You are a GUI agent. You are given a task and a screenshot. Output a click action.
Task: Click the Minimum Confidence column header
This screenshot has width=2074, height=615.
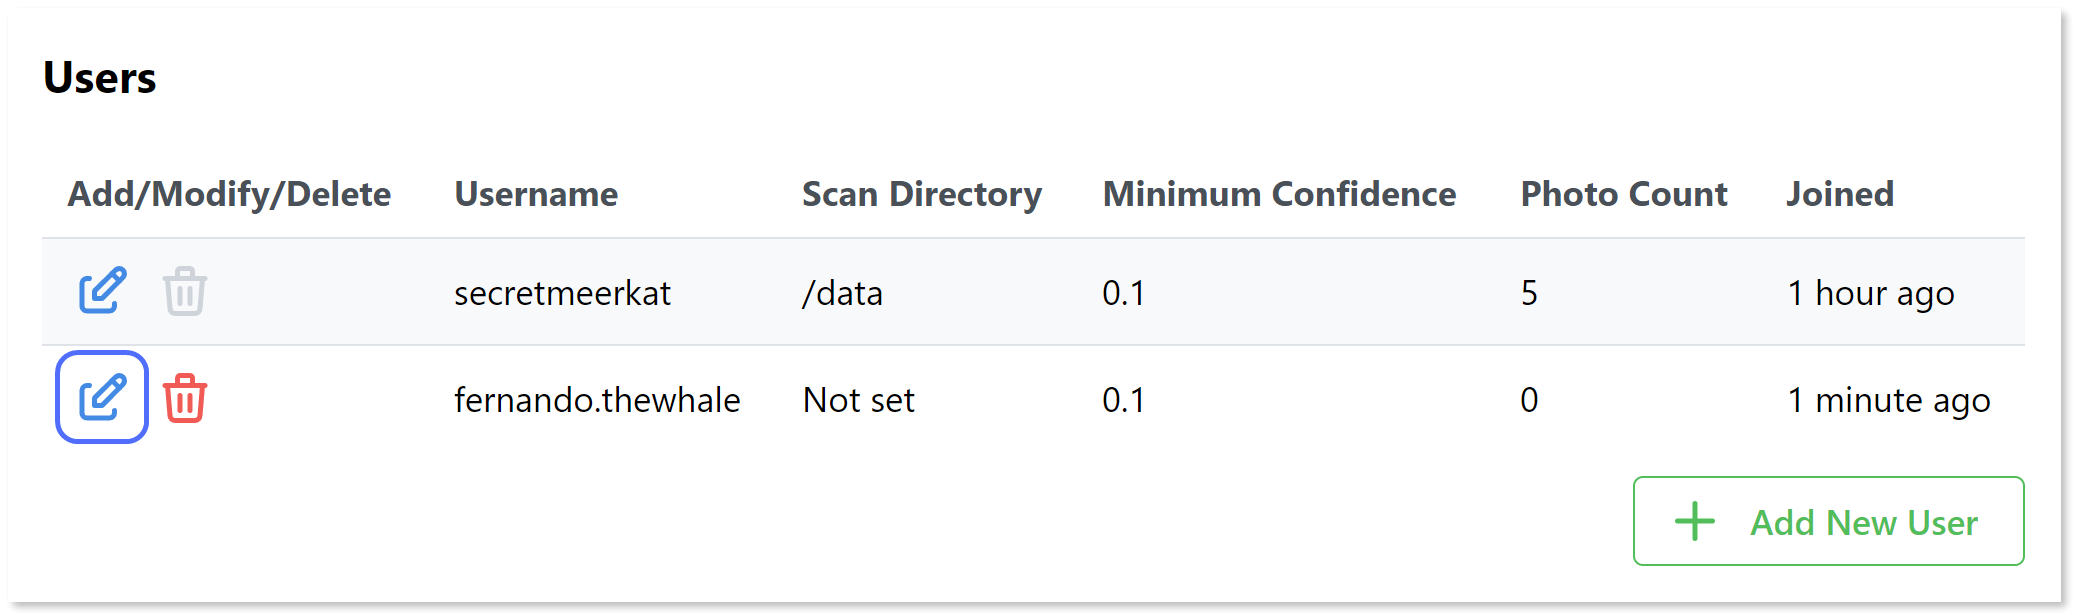(x=1278, y=194)
